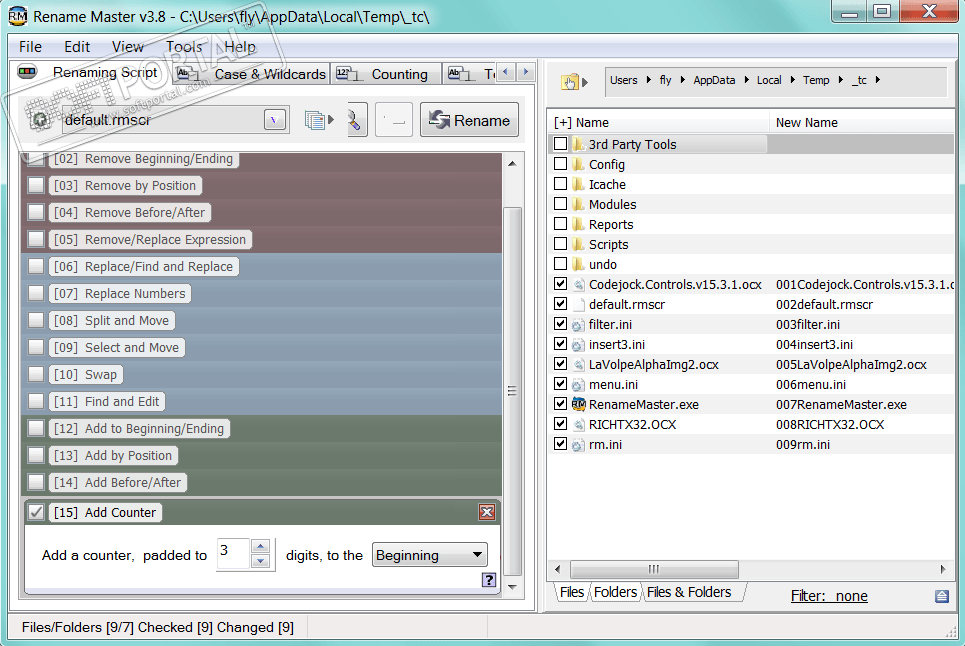Viewport: 965px width, 646px height.
Task: Disable step 15 Add Counter checkbox
Action: pyautogui.click(x=36, y=512)
